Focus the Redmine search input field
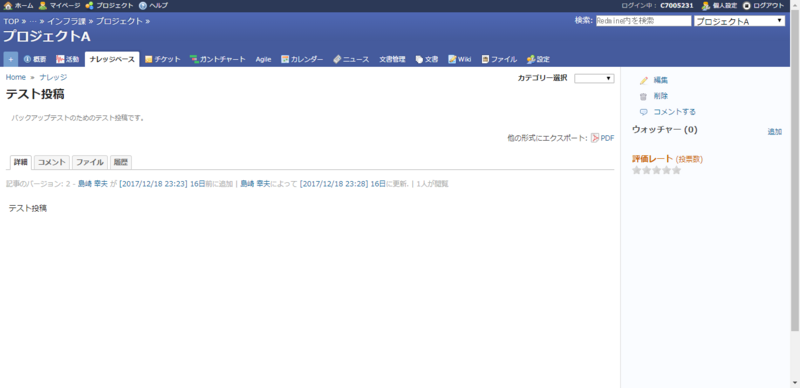This screenshot has height=388, width=800. click(x=643, y=21)
